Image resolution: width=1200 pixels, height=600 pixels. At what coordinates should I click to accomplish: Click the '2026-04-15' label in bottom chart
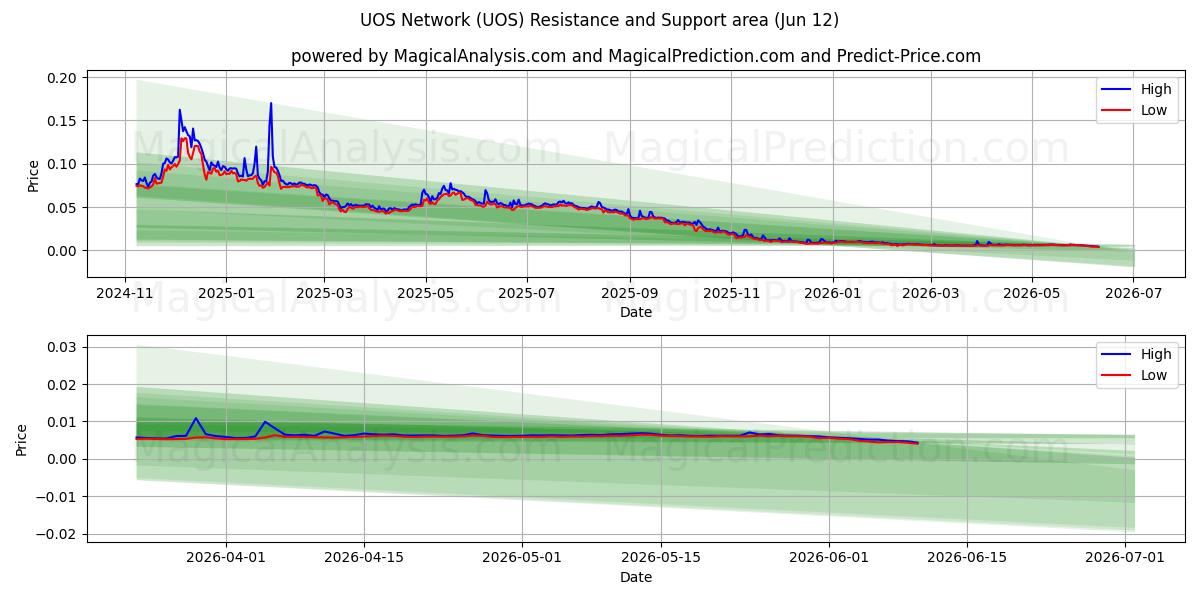(364, 559)
